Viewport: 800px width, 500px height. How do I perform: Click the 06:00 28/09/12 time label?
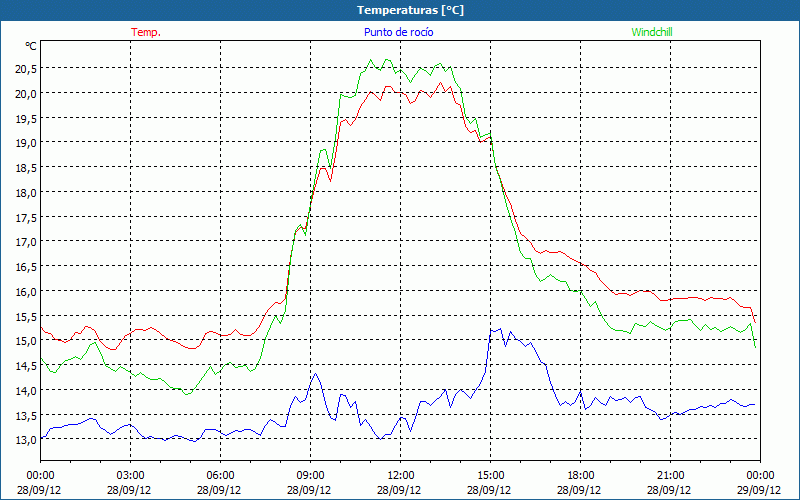click(x=219, y=483)
